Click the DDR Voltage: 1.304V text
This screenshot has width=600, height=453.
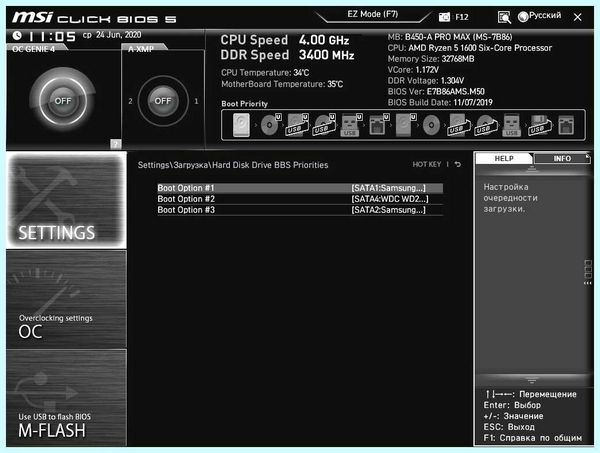[x=426, y=80]
